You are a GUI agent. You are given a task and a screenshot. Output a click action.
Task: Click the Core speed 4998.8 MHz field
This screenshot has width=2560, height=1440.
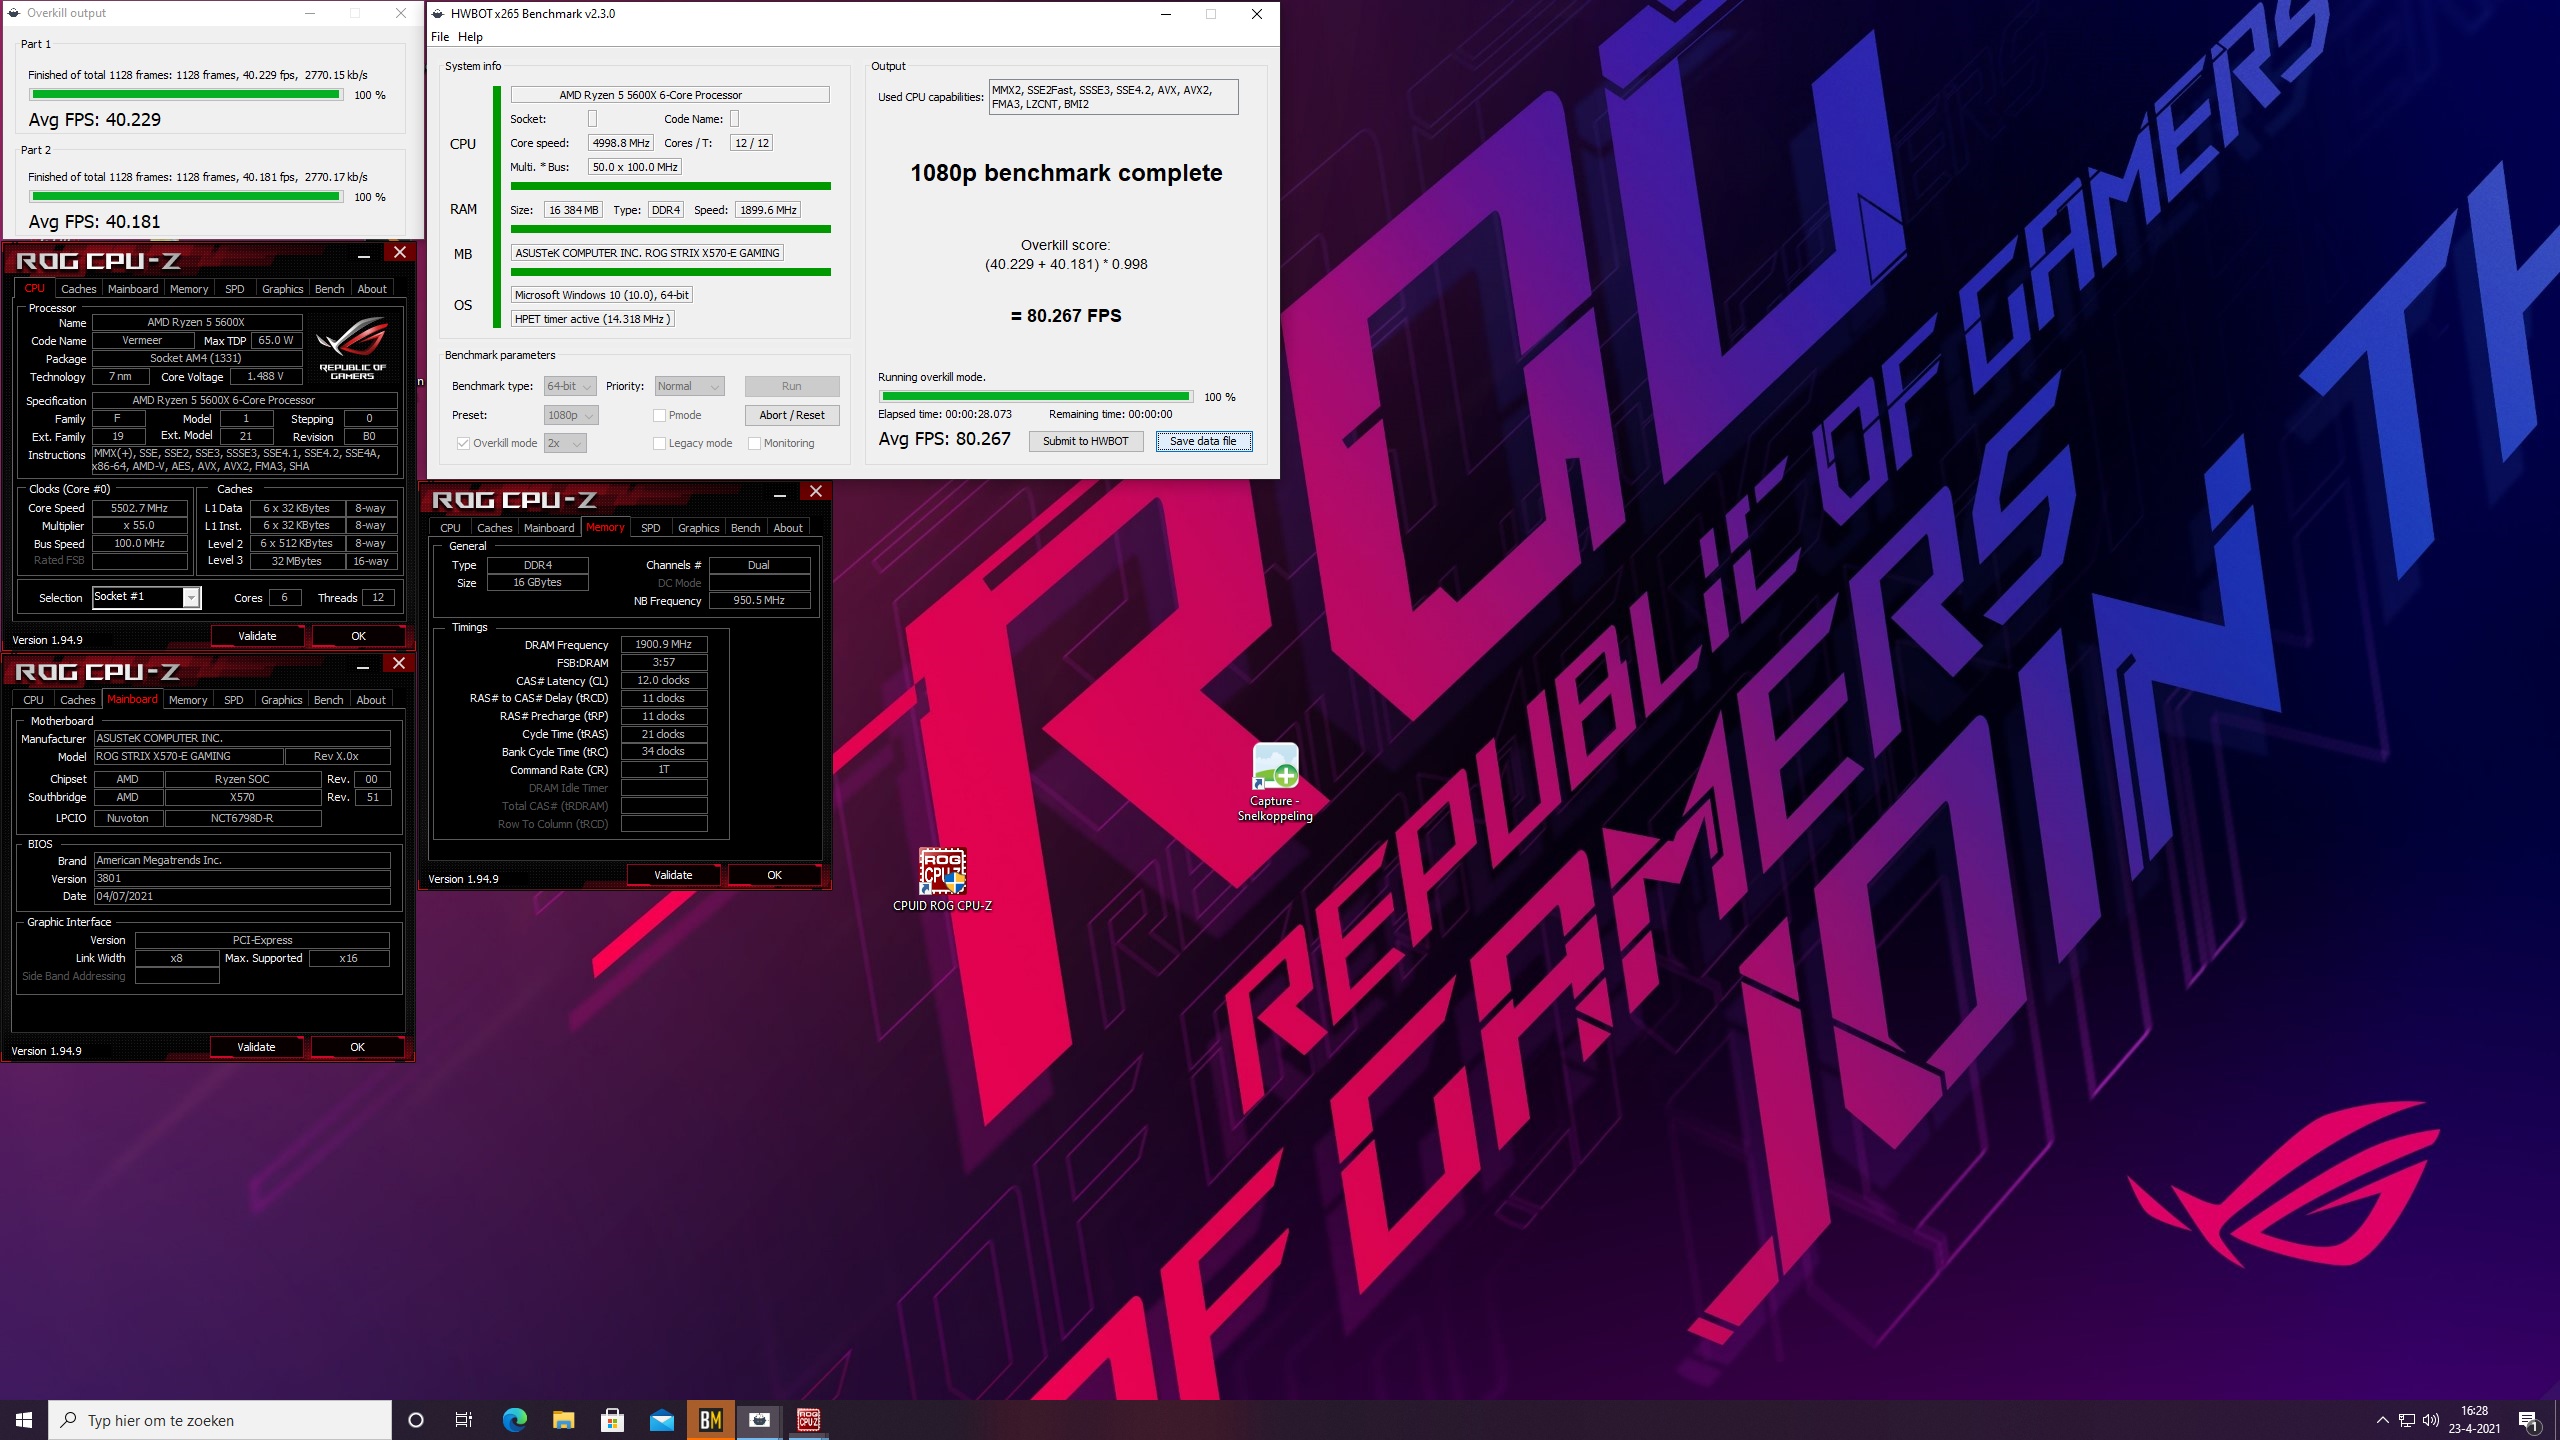[621, 143]
